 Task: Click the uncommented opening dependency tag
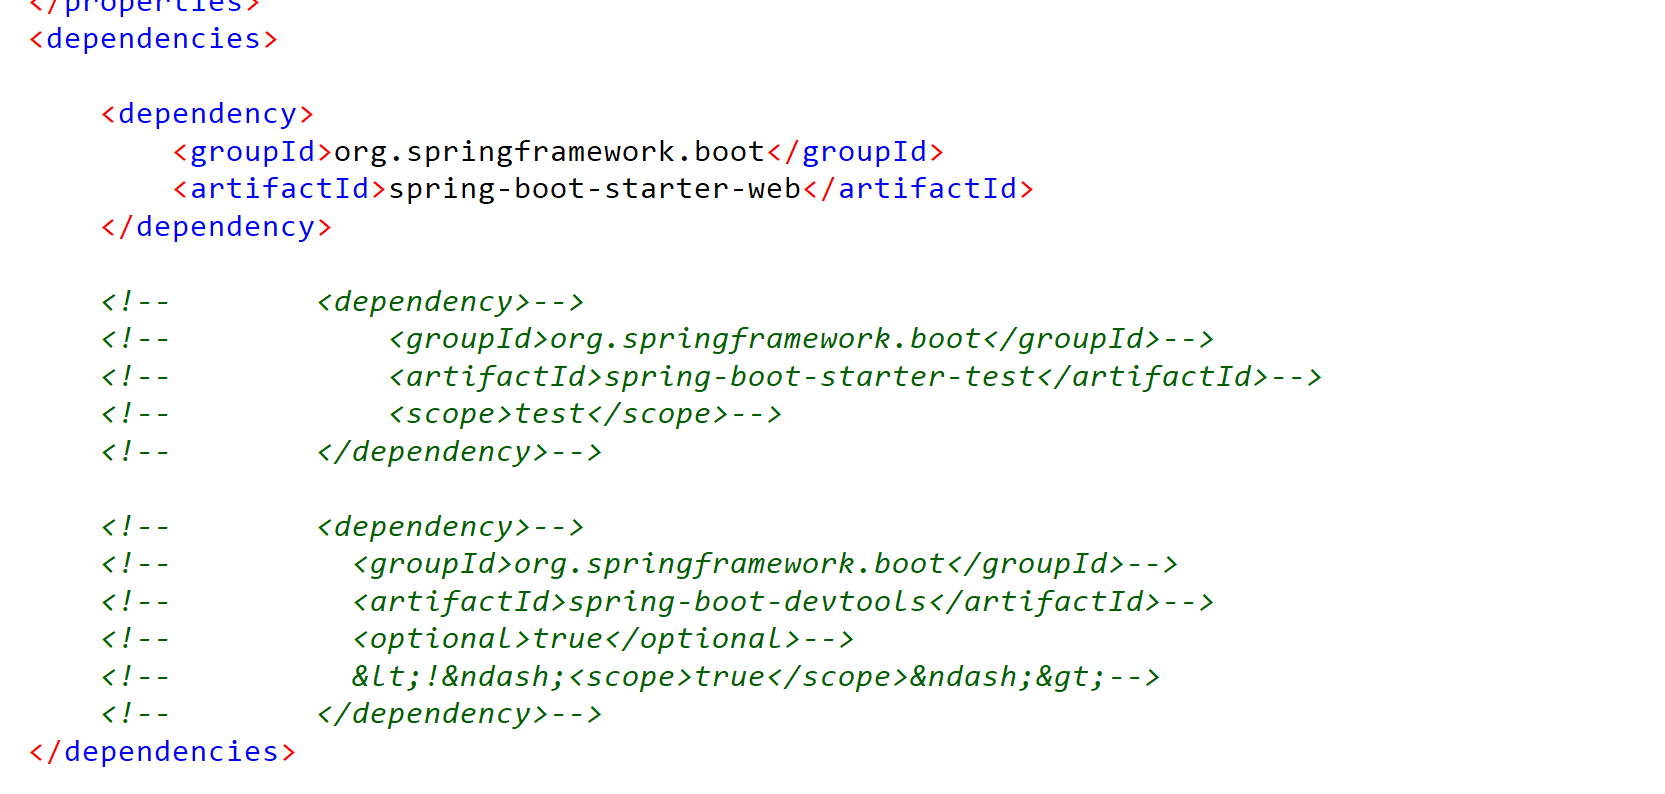click(x=207, y=114)
